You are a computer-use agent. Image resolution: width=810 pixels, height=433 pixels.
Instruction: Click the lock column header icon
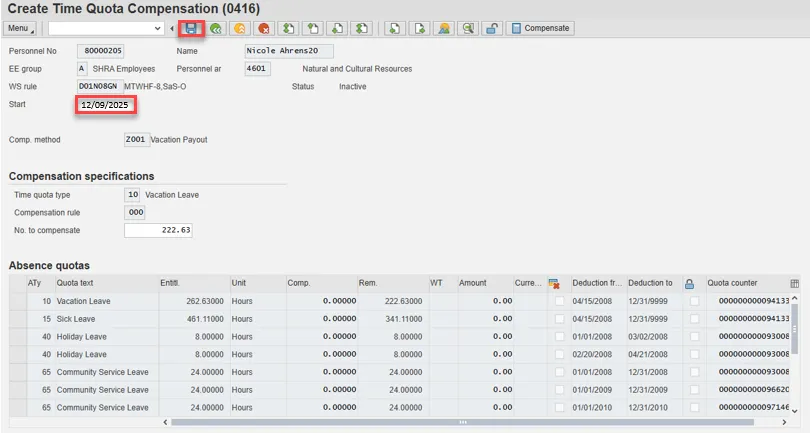(x=690, y=283)
